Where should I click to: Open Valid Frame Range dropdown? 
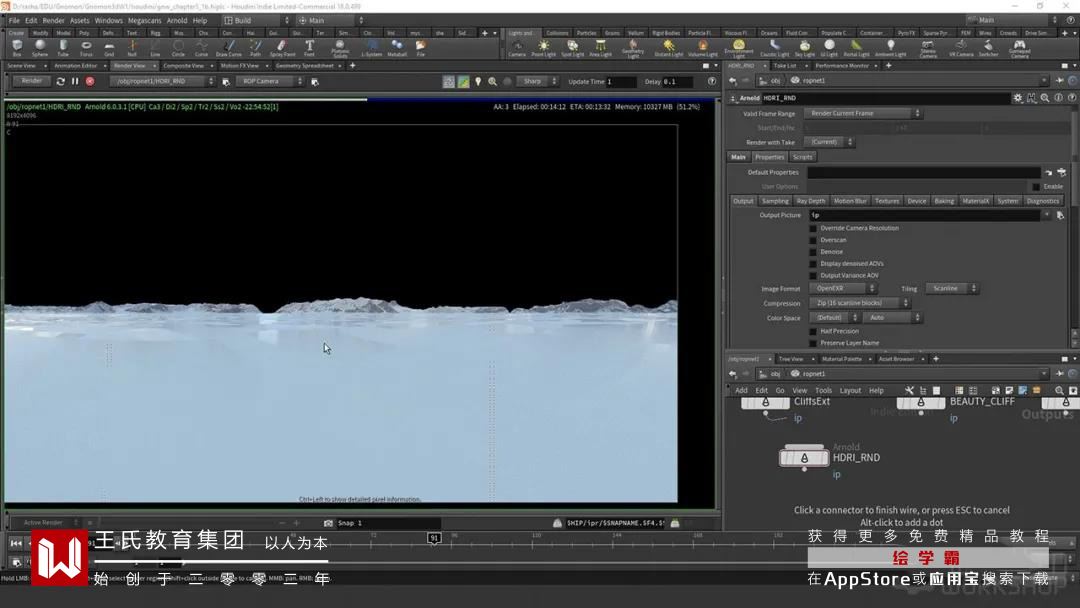(864, 113)
